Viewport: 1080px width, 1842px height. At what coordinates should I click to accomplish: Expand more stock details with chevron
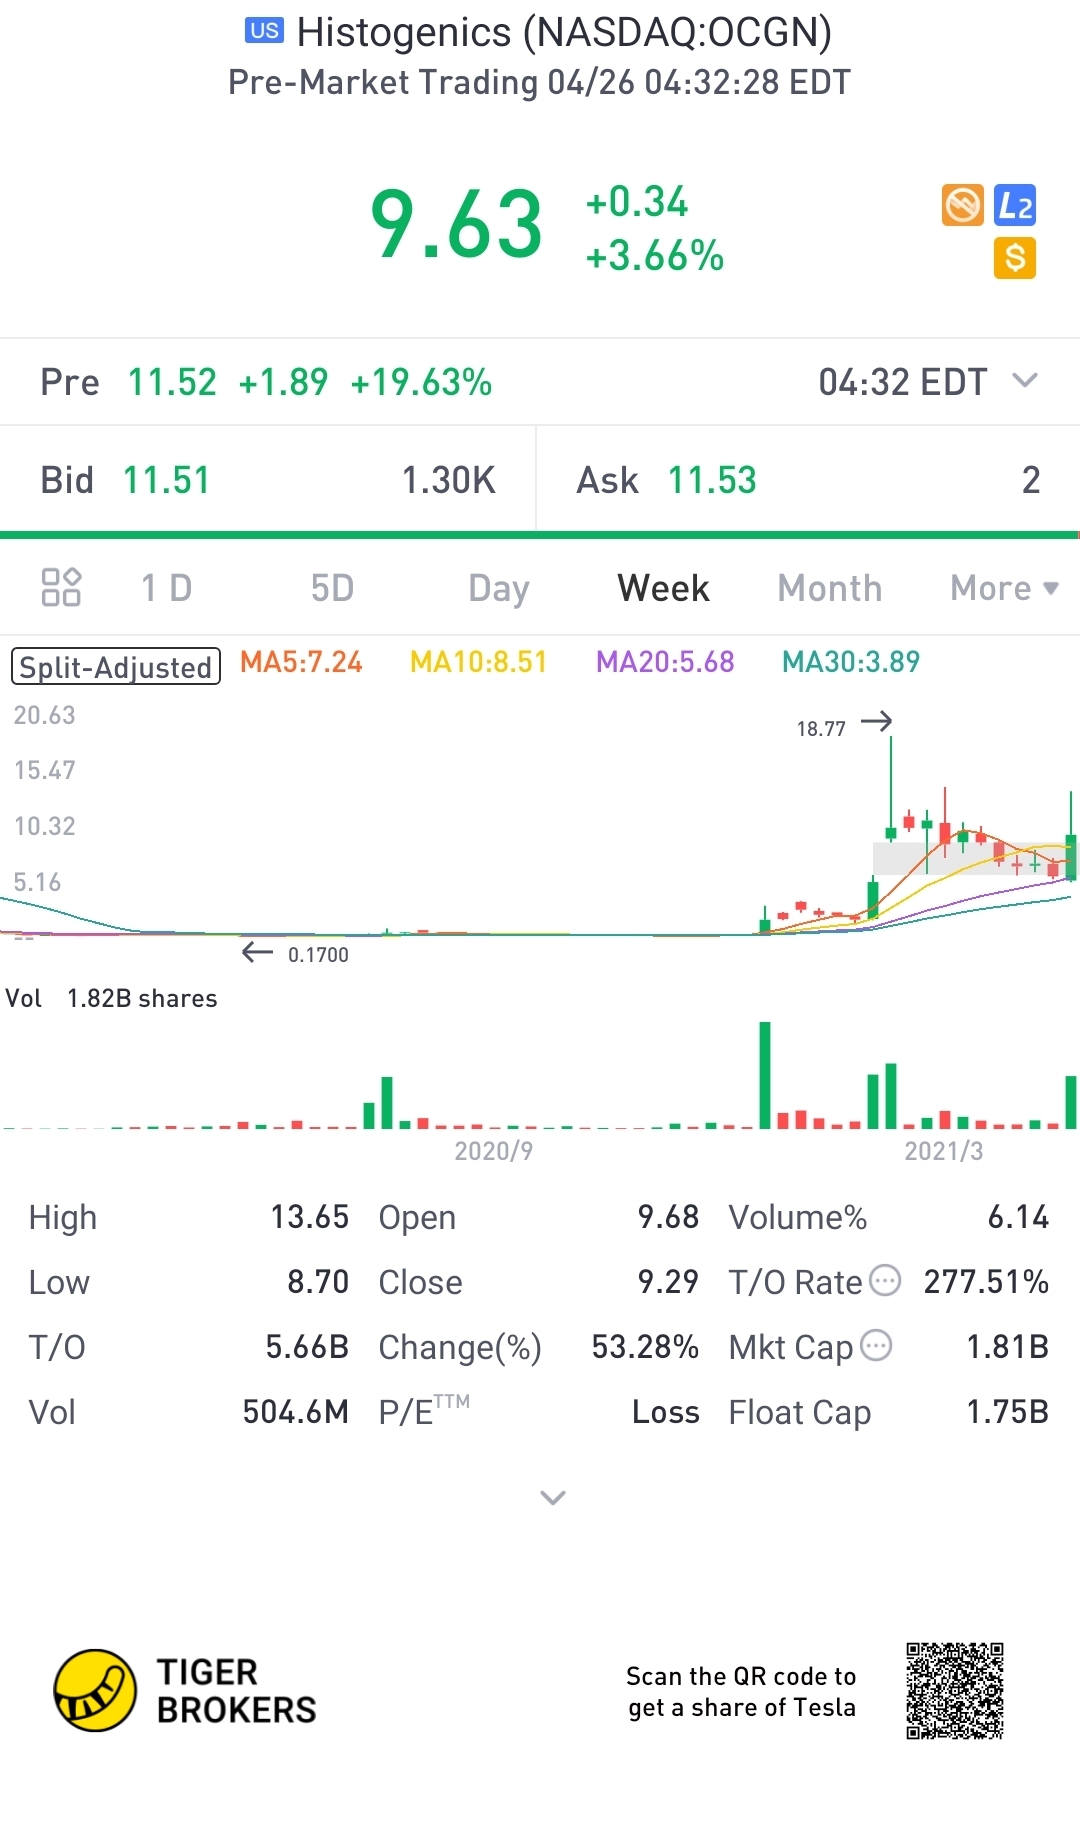(553, 1497)
